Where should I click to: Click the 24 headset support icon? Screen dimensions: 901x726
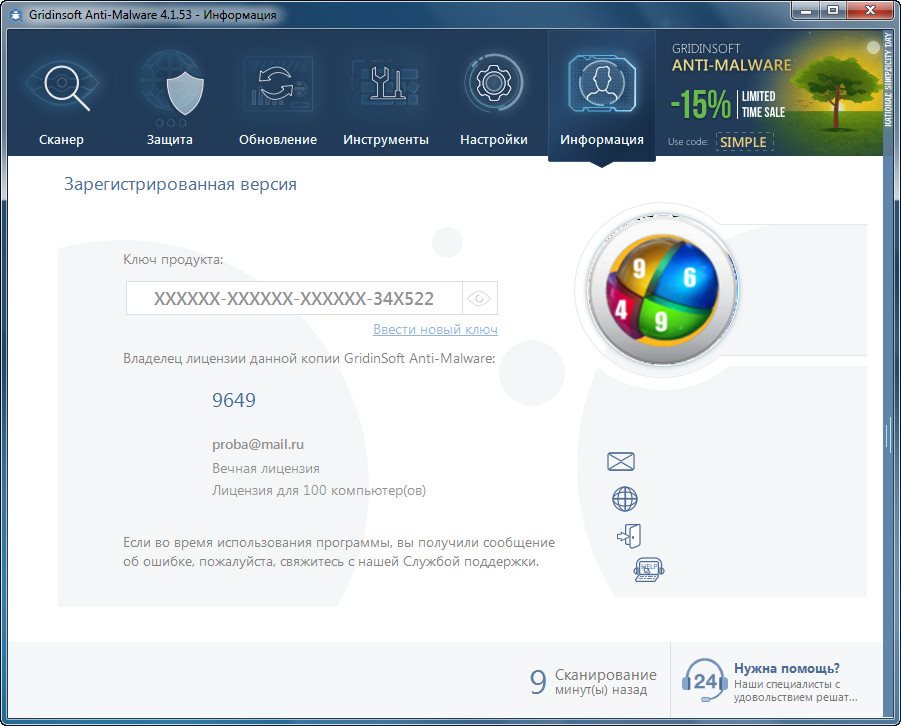click(x=704, y=681)
